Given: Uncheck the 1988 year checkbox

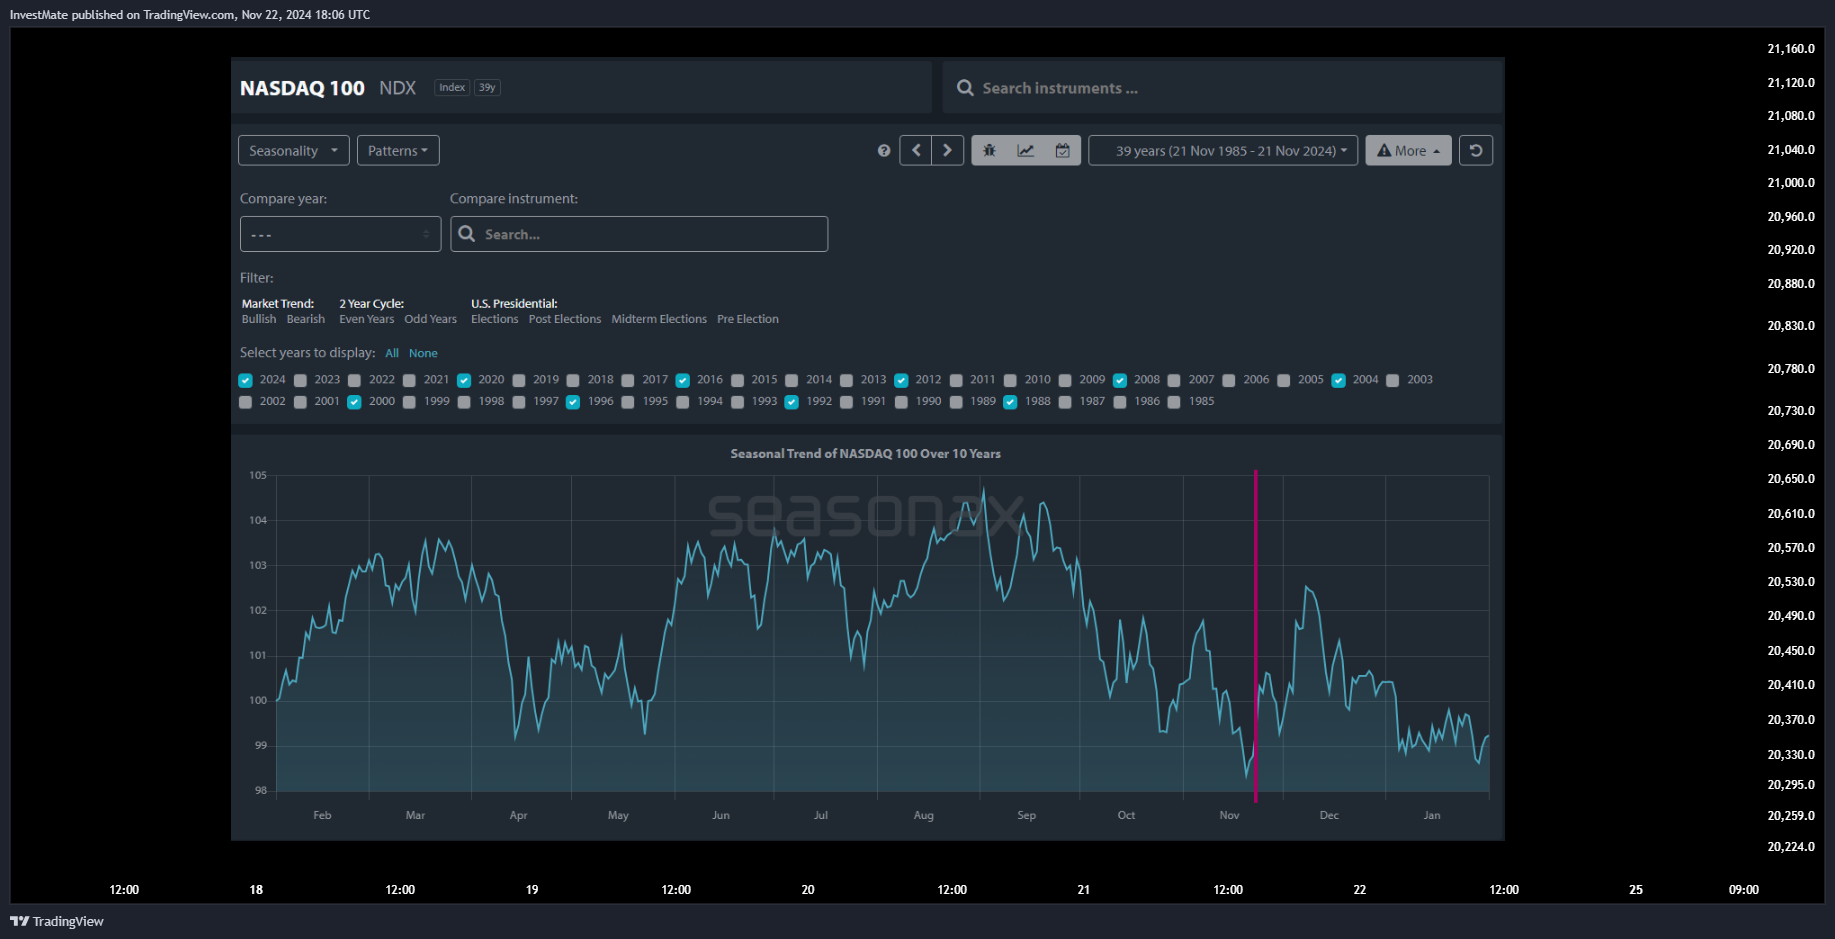Looking at the screenshot, I should 1010,402.
